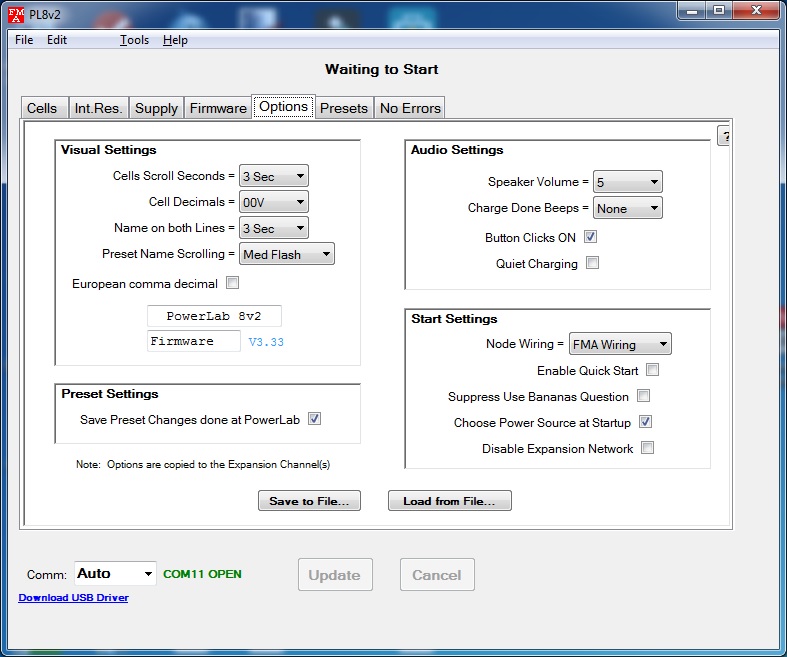Switch to the Firmware tab
The image size is (787, 657).
pos(218,108)
